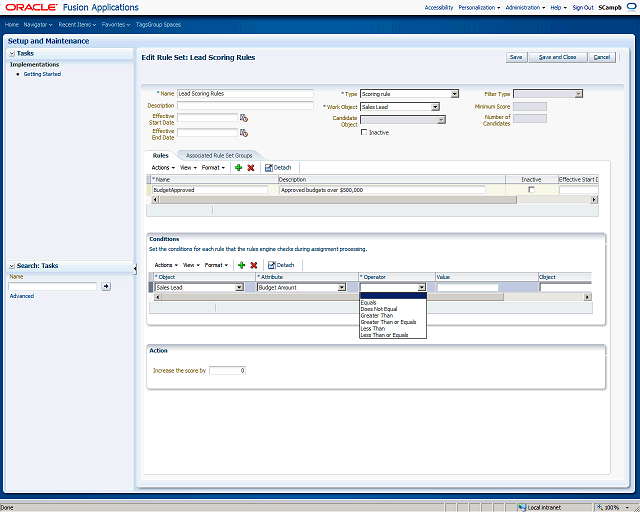
Task: Open the Rules table Actions menu
Action: [x=163, y=167]
